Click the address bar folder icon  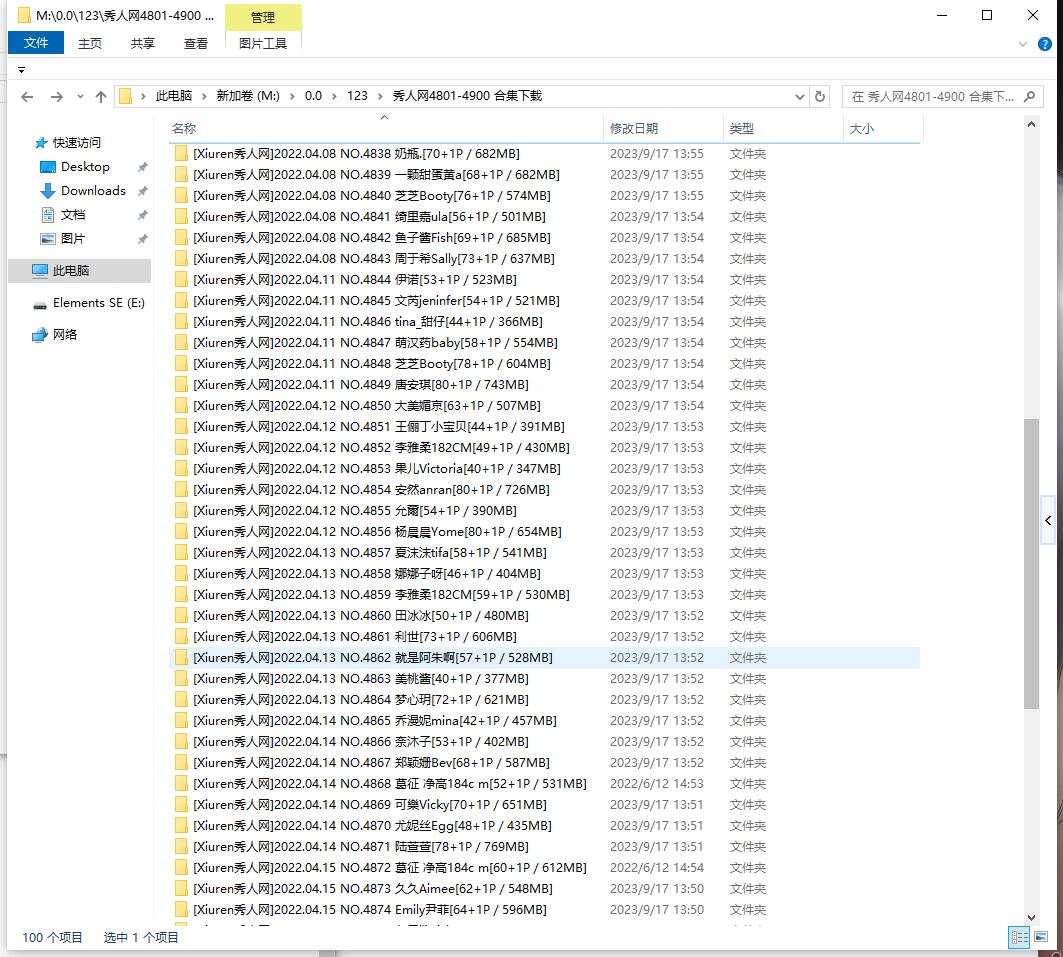125,96
